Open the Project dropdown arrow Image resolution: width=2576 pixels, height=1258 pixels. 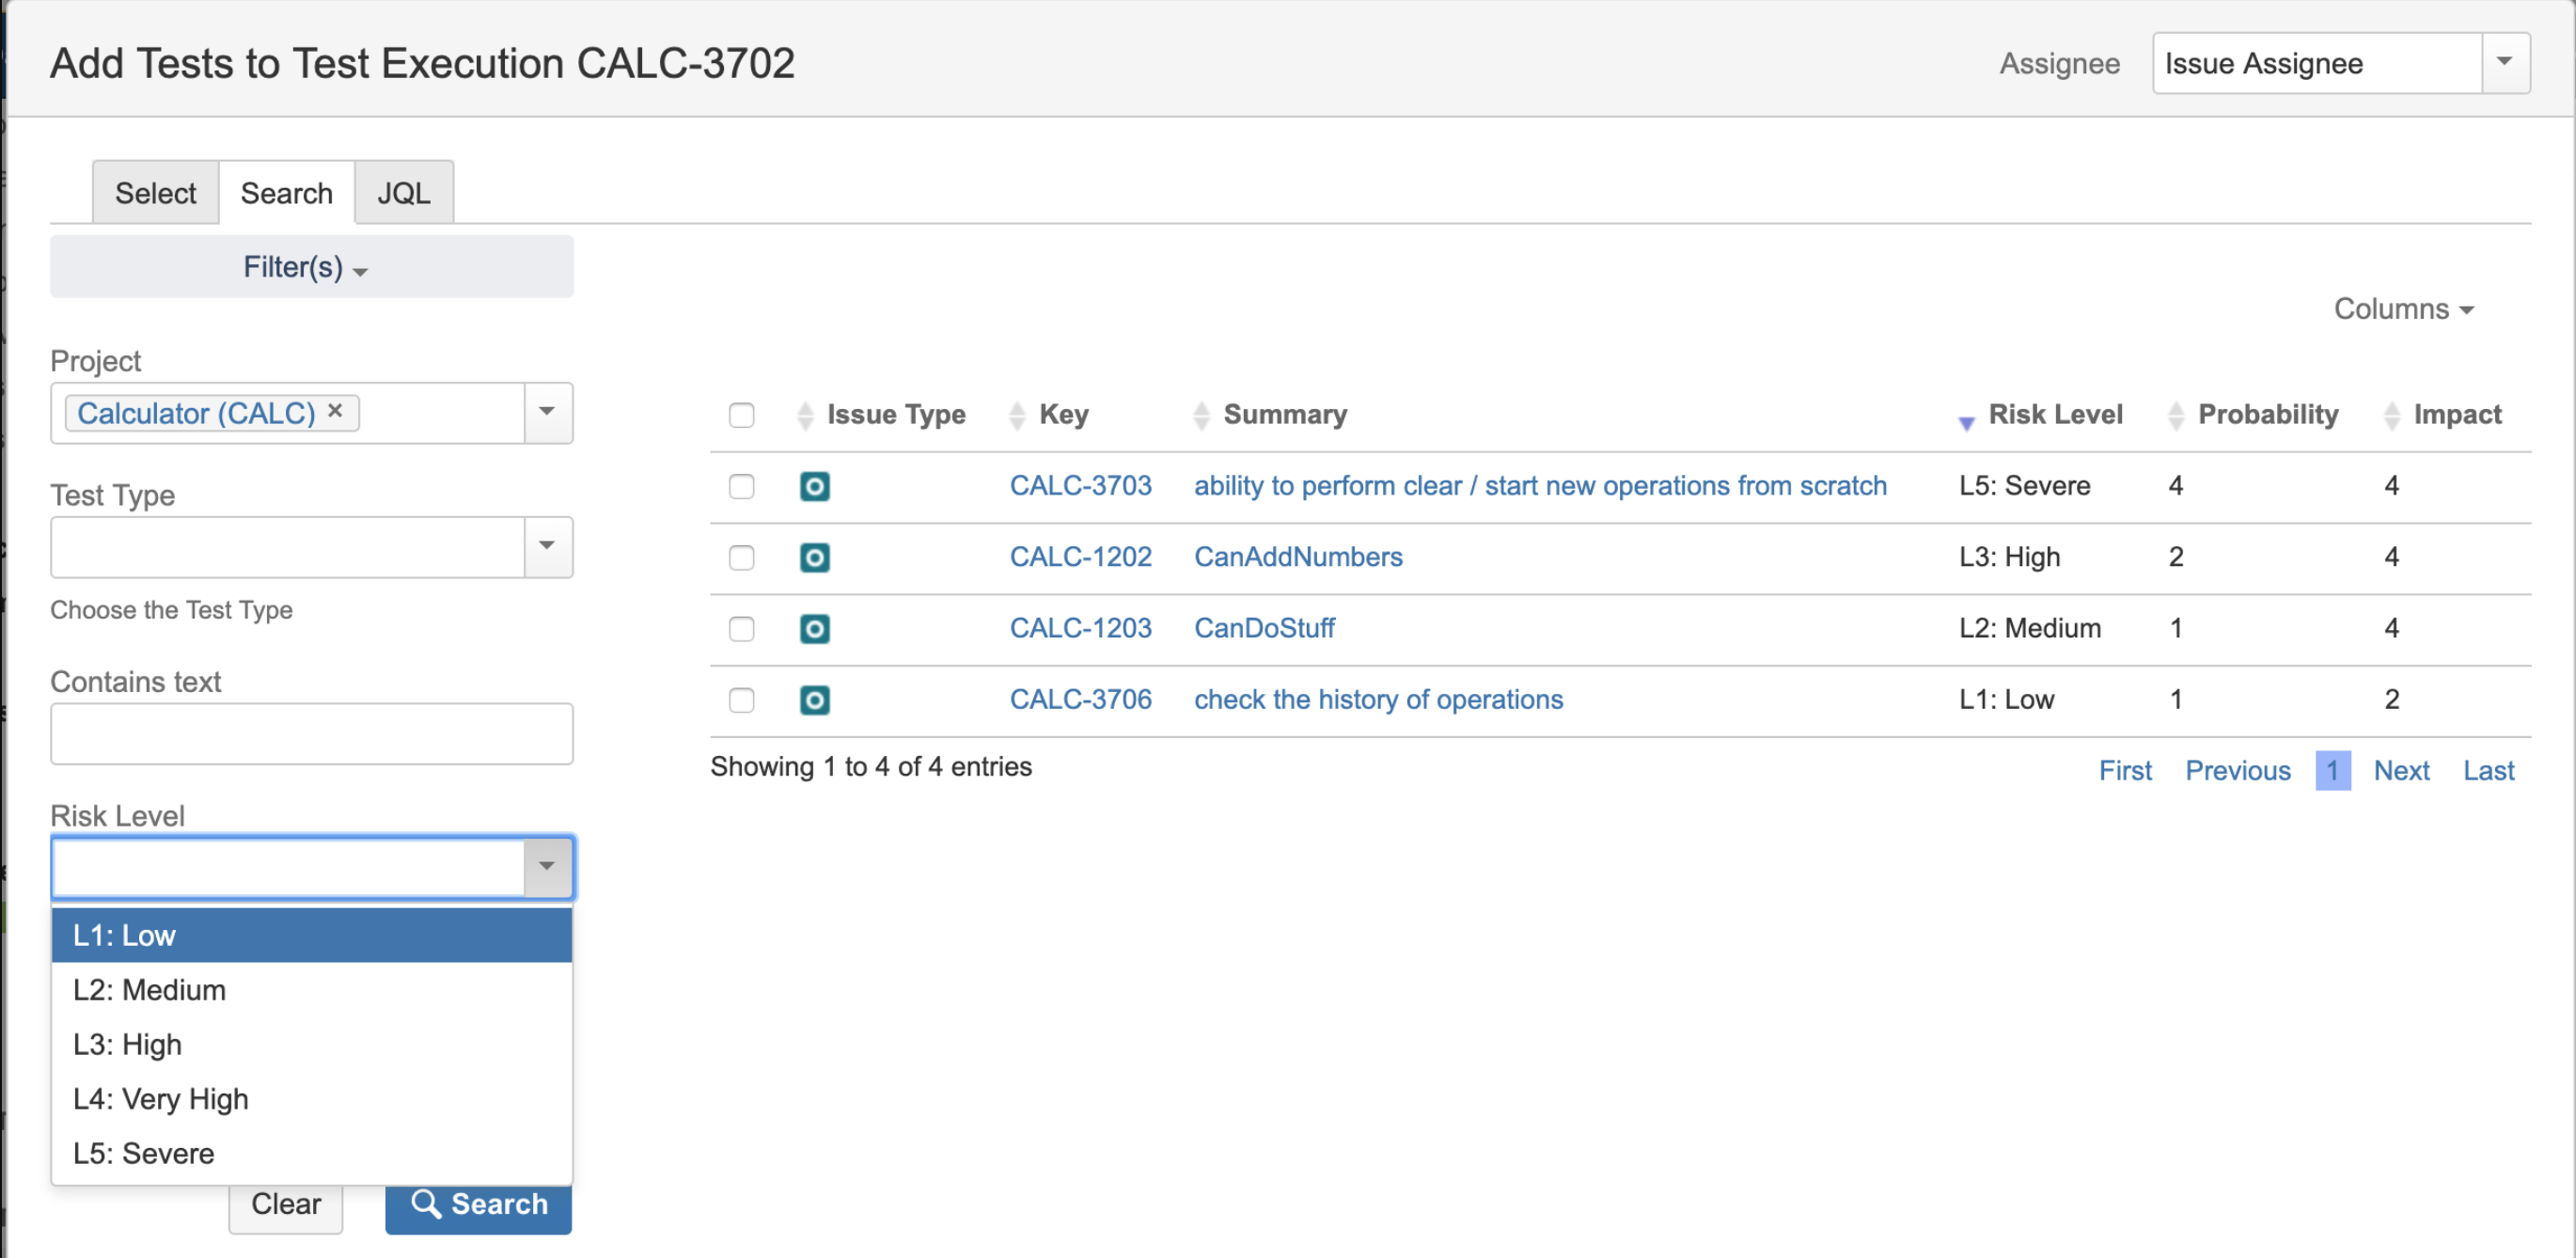(x=547, y=412)
